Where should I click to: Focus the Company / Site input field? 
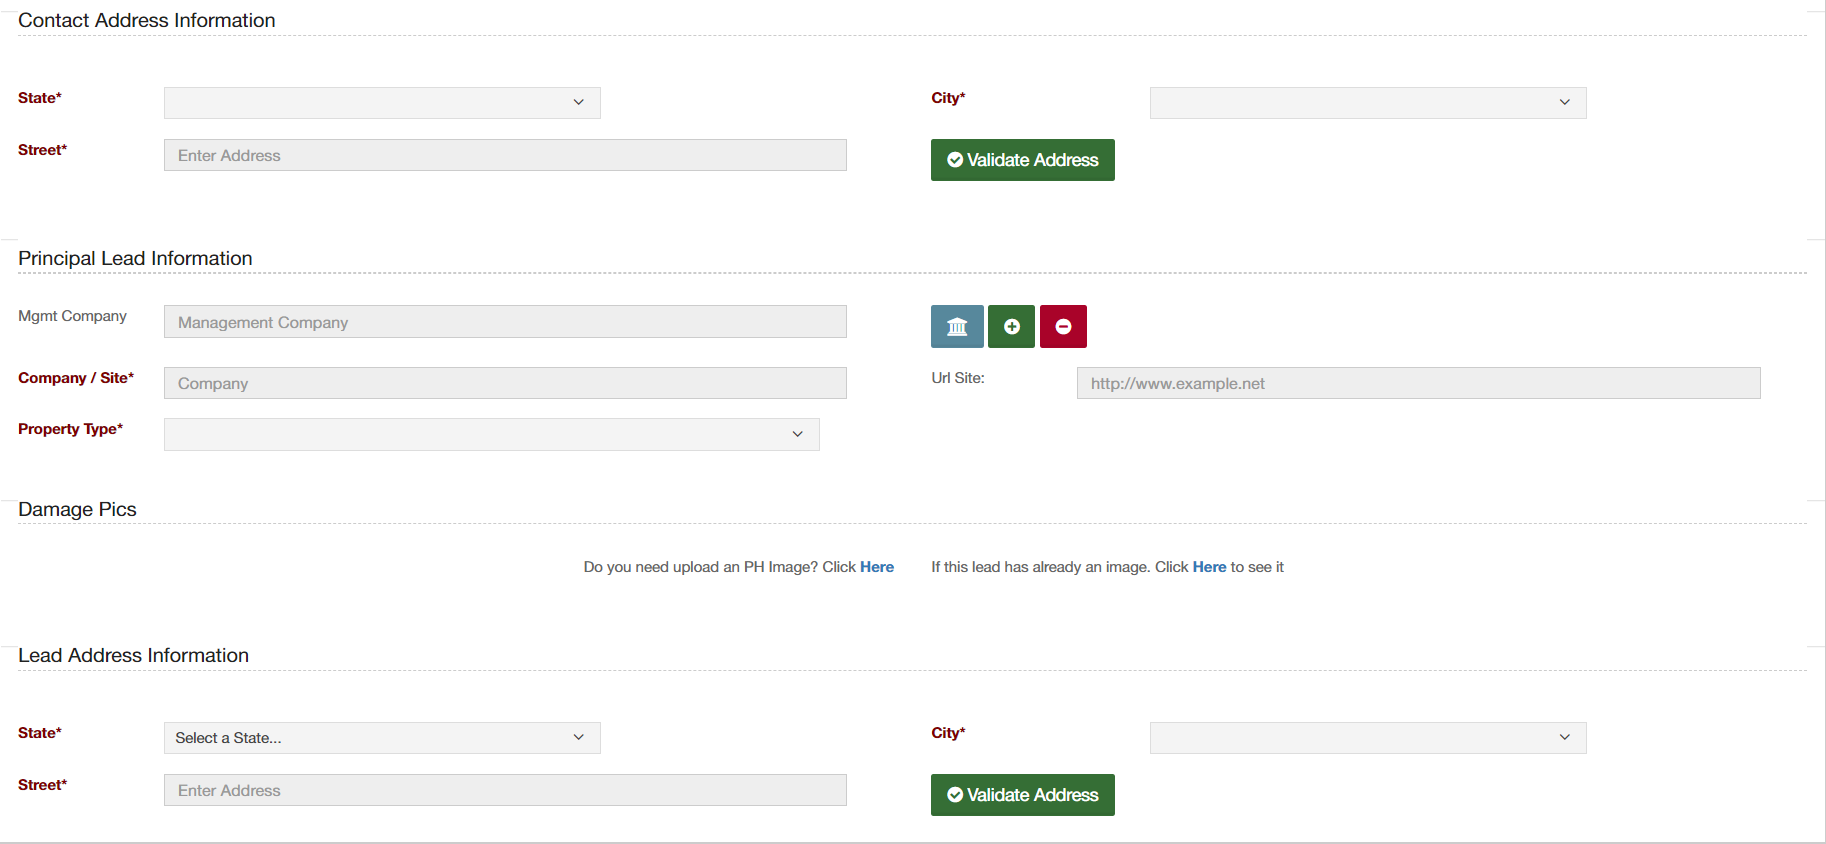(505, 383)
